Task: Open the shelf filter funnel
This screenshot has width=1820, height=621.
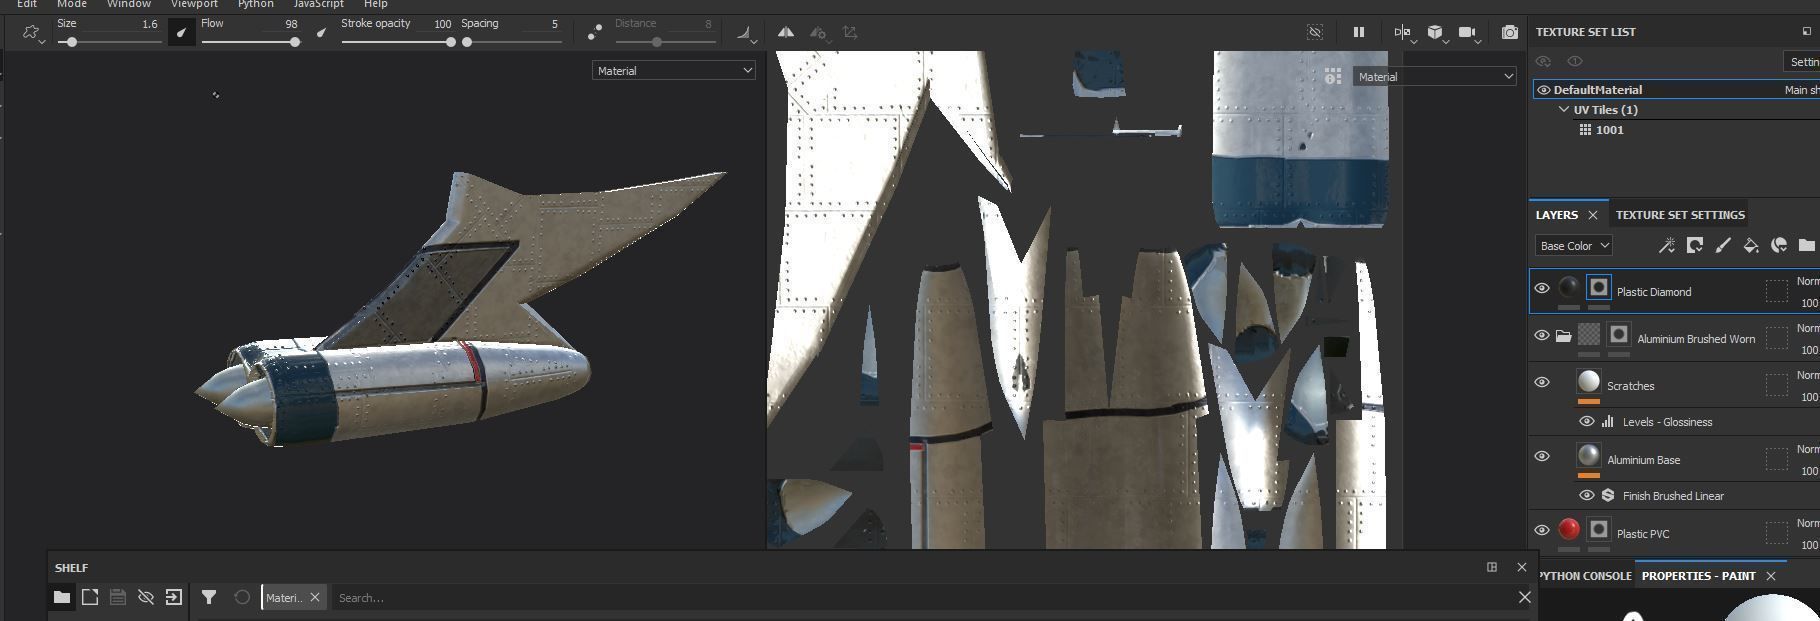Action: tap(209, 597)
